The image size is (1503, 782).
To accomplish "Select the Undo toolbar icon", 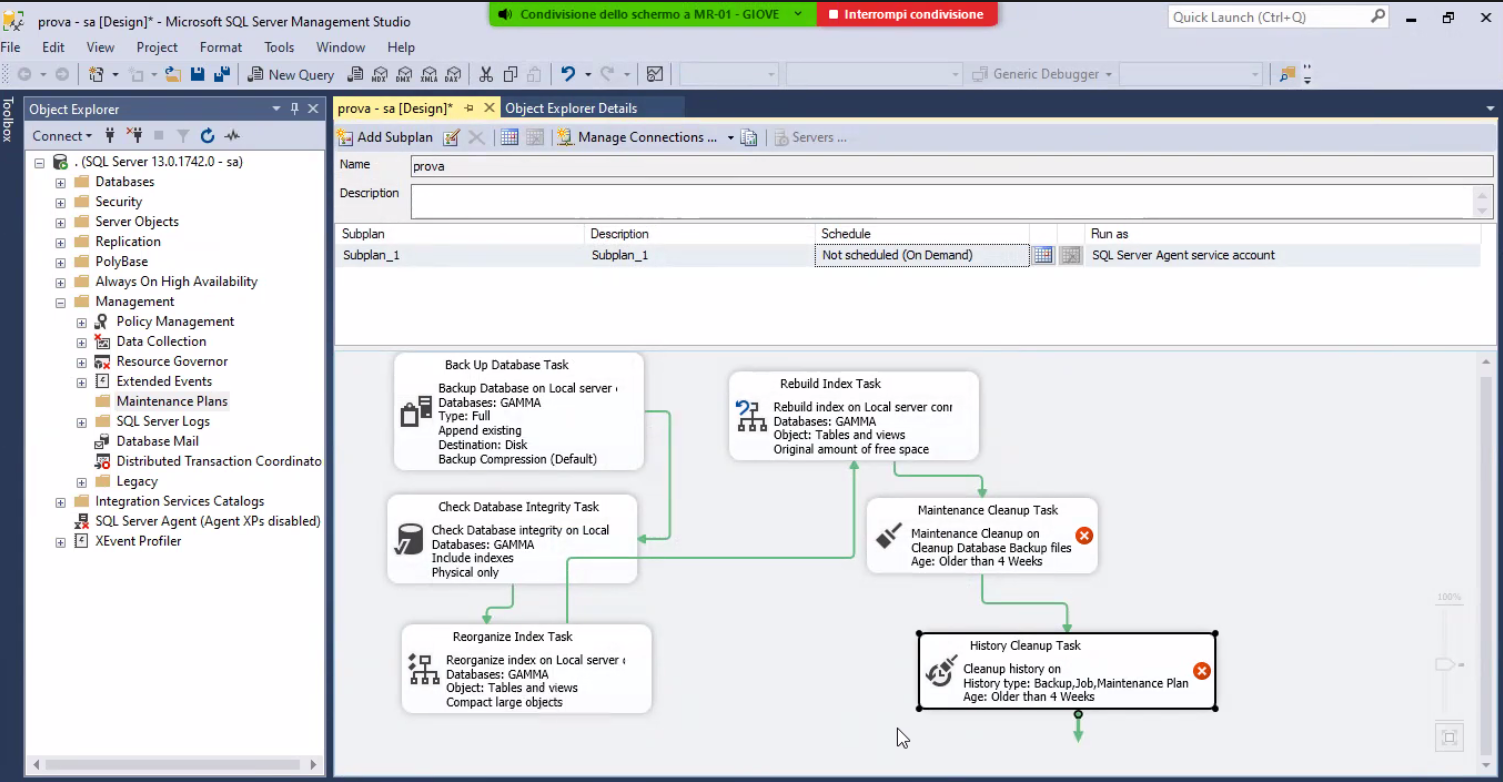I will click(566, 73).
